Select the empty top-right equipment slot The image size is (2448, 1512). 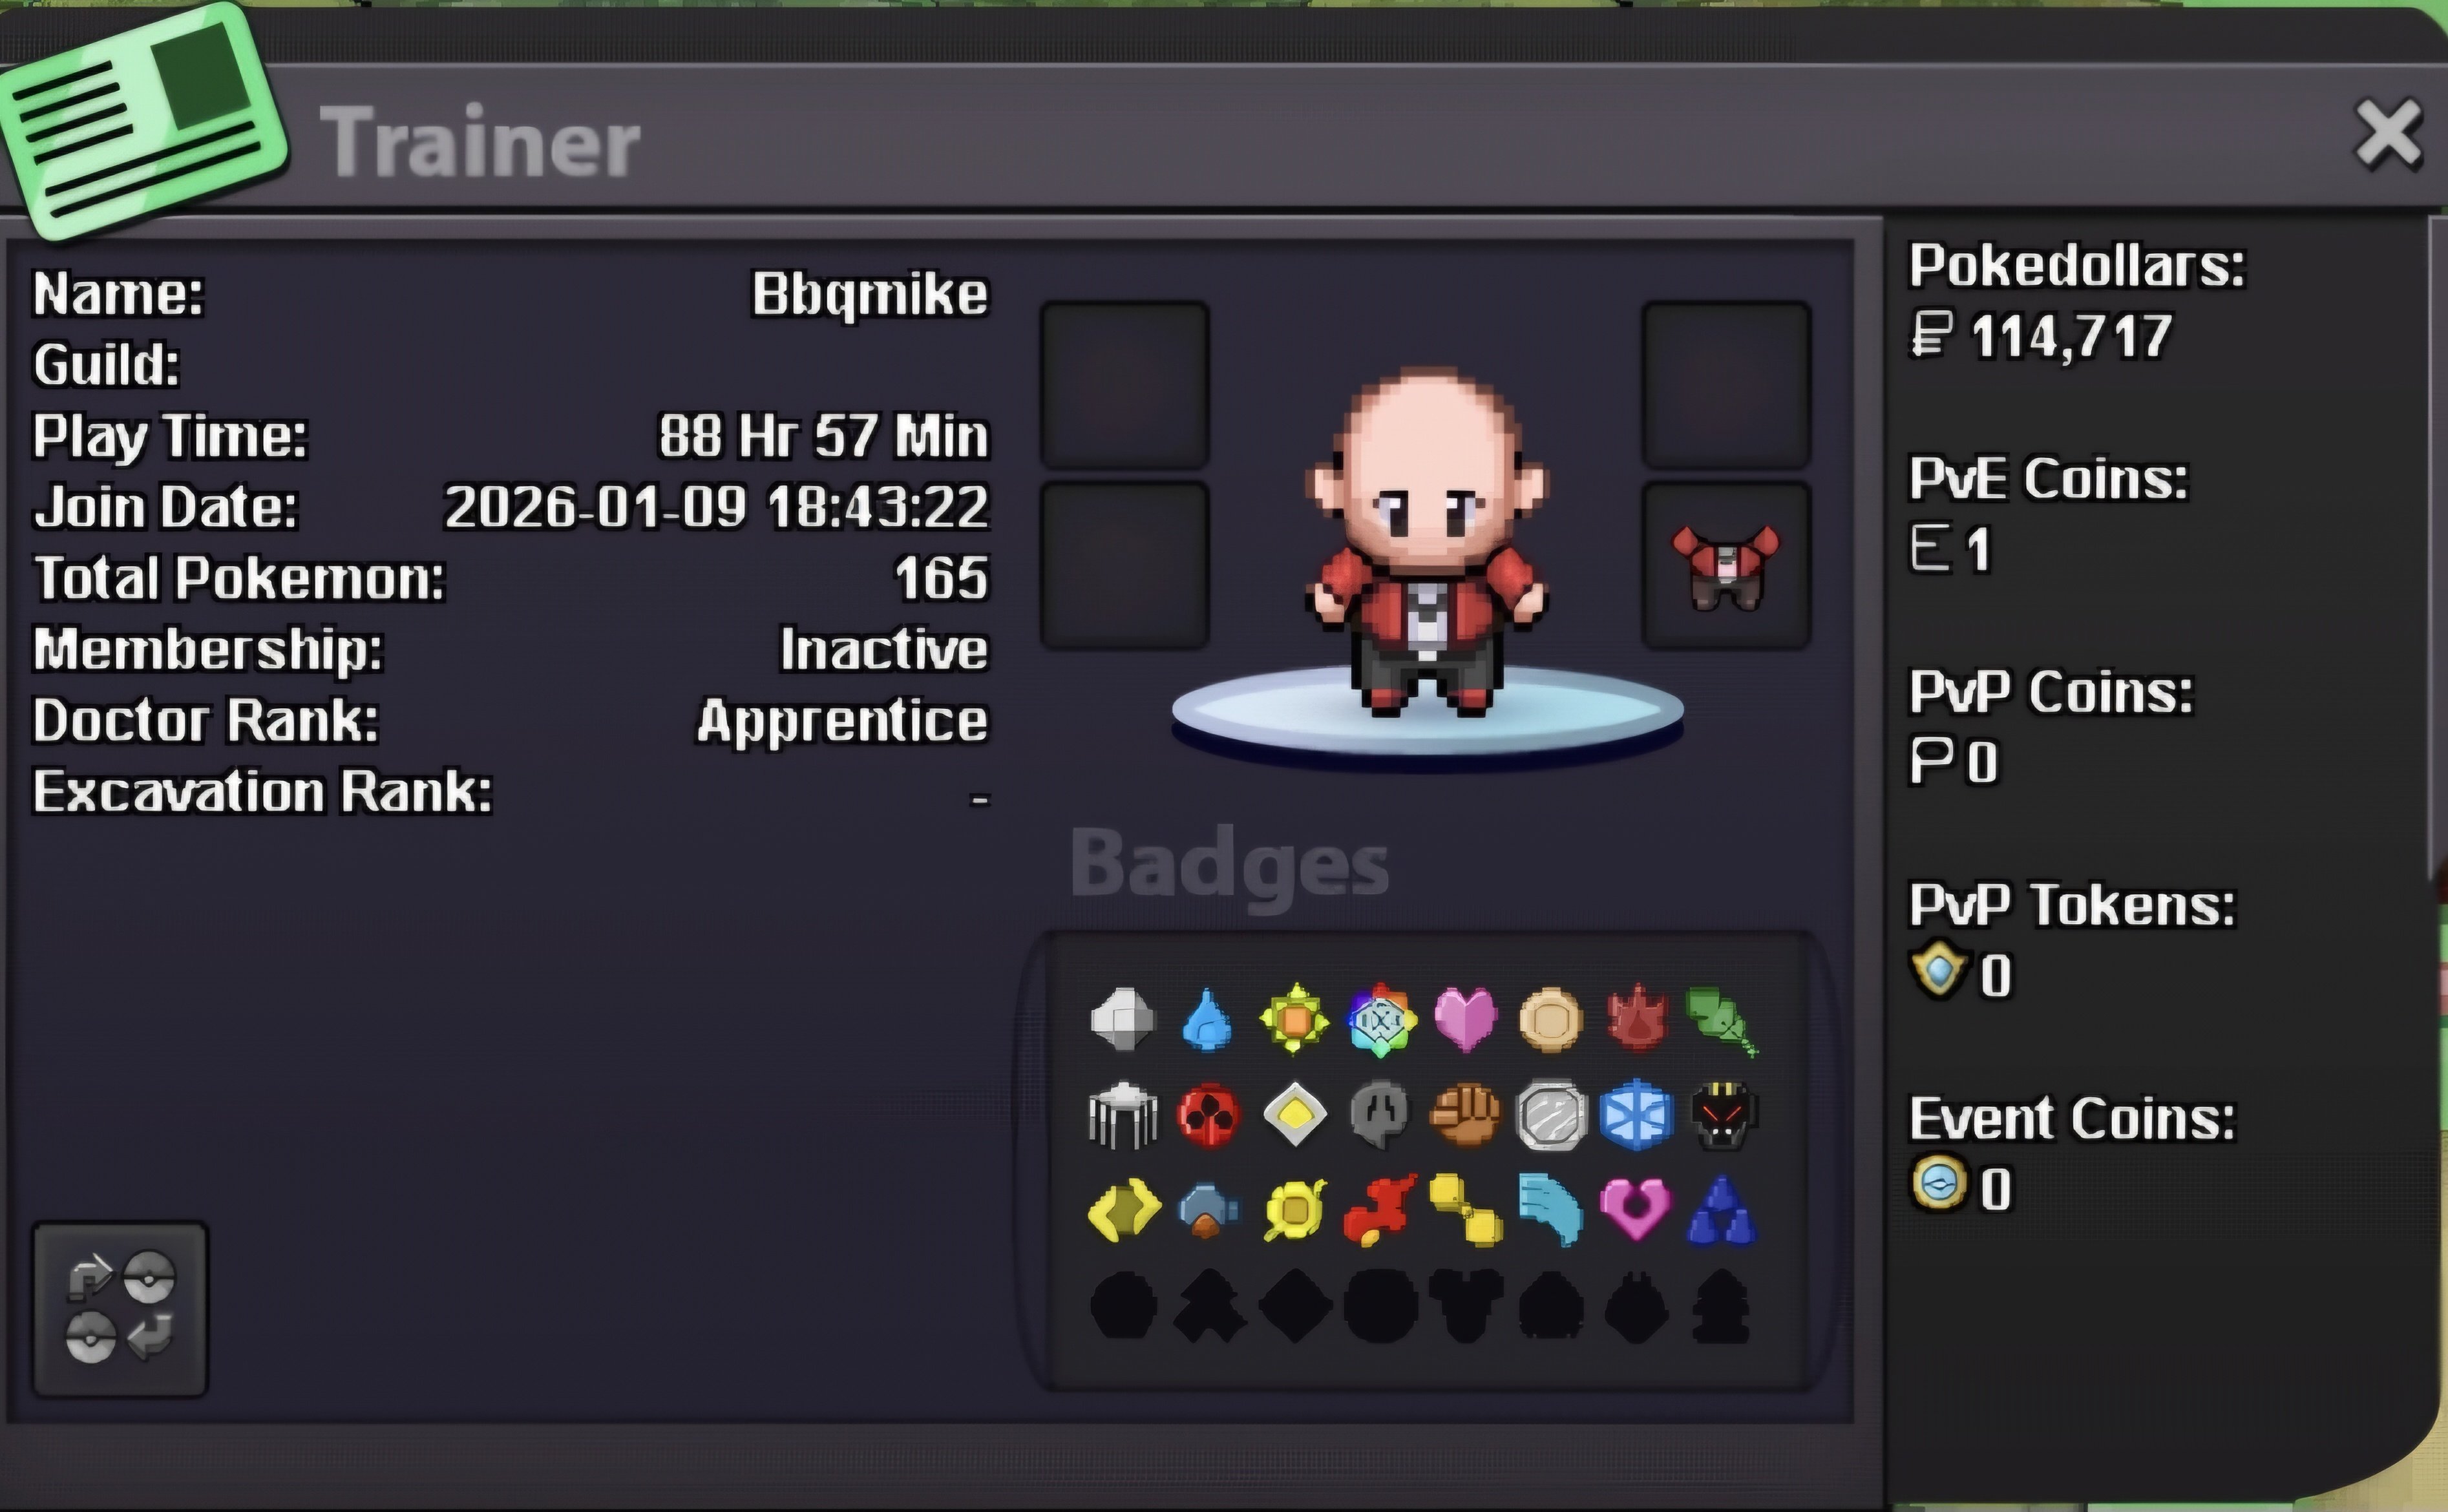pos(1726,385)
